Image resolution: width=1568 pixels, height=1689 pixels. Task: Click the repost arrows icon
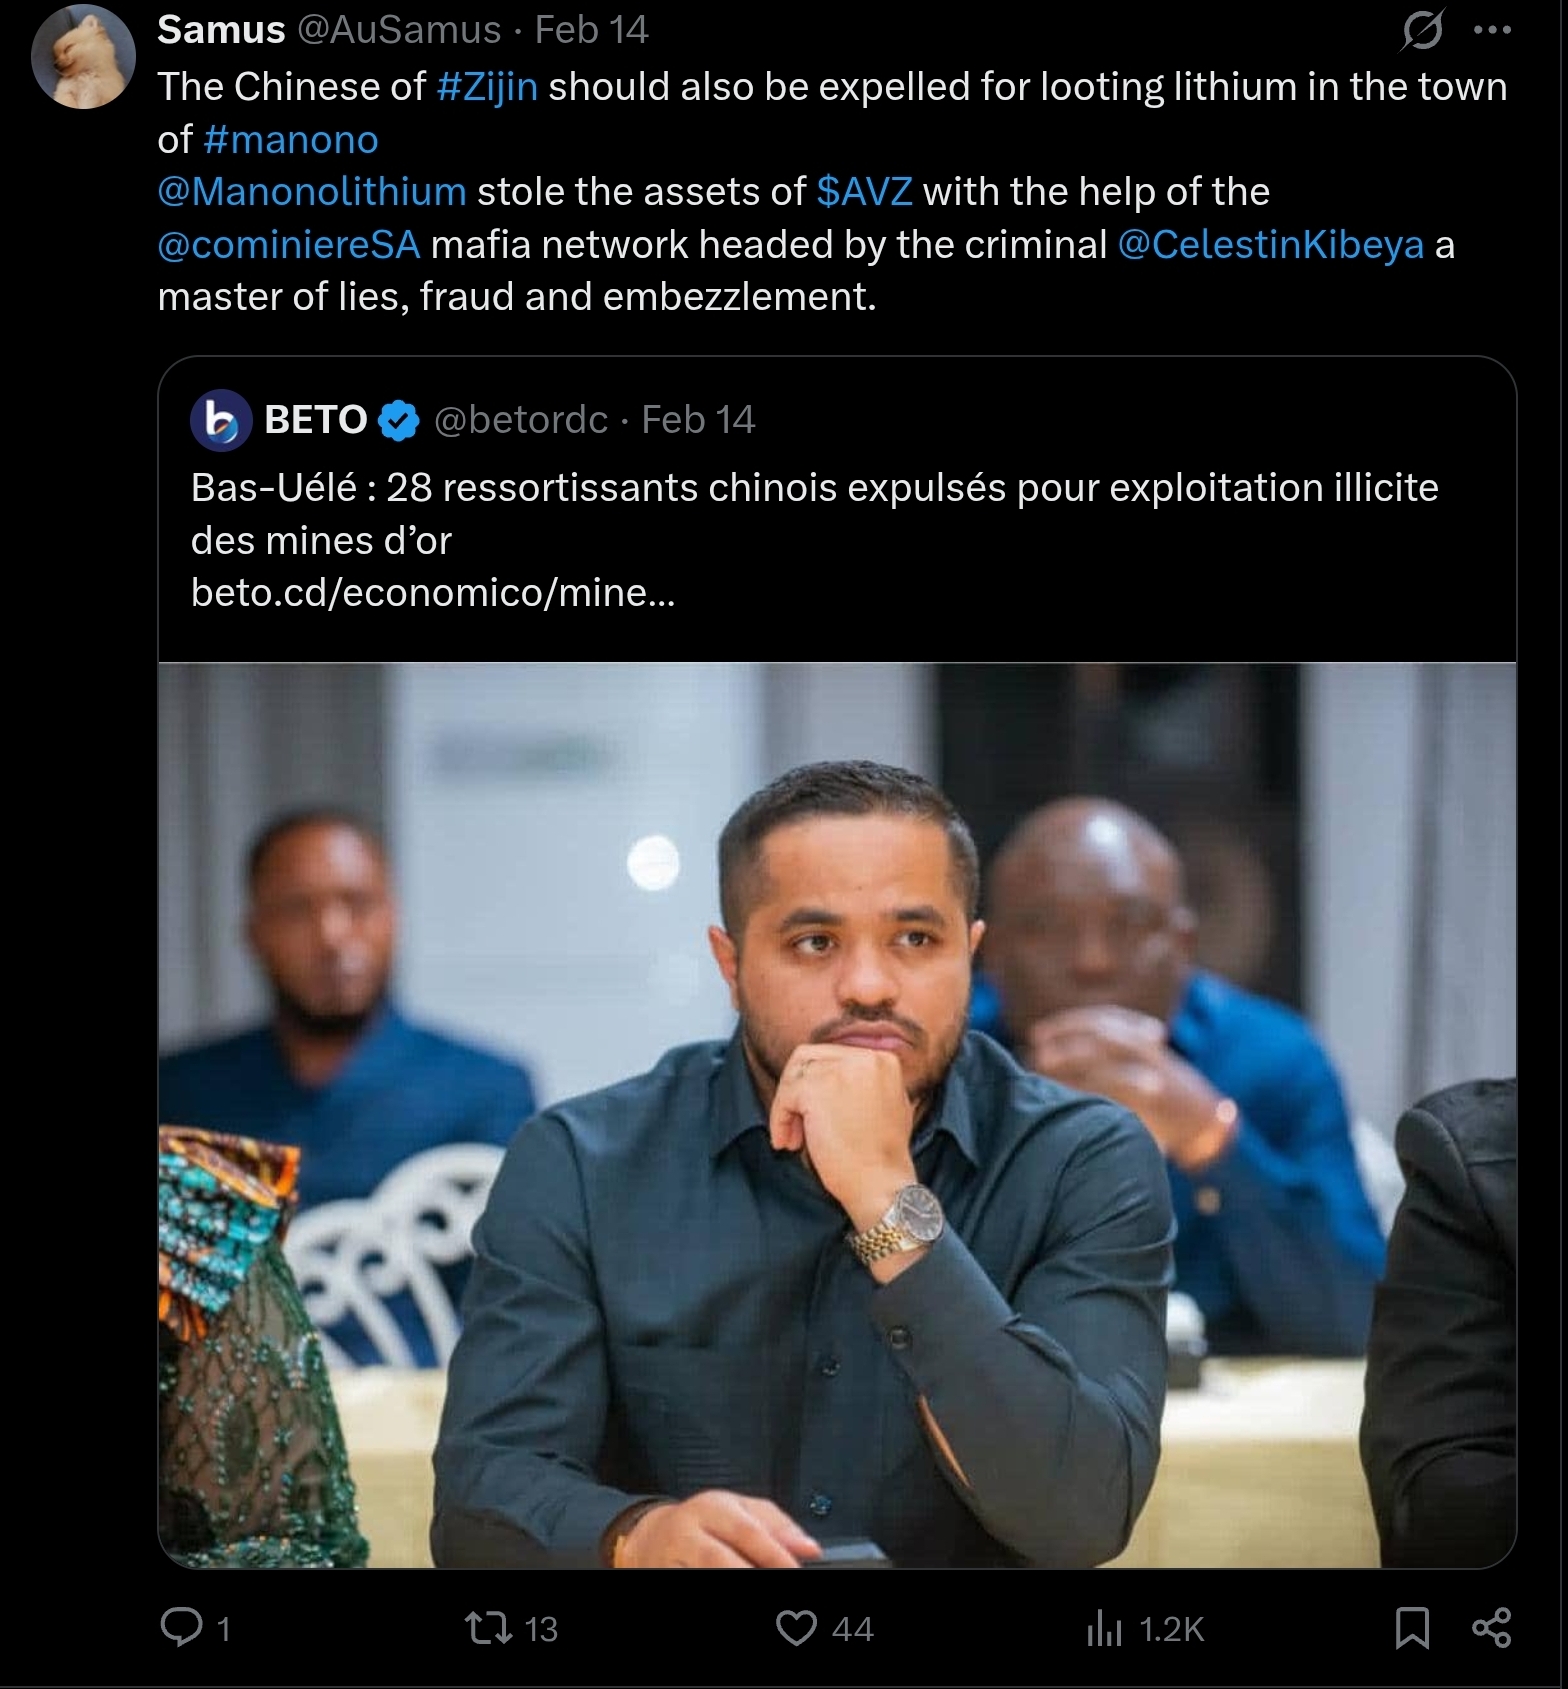click(489, 1628)
